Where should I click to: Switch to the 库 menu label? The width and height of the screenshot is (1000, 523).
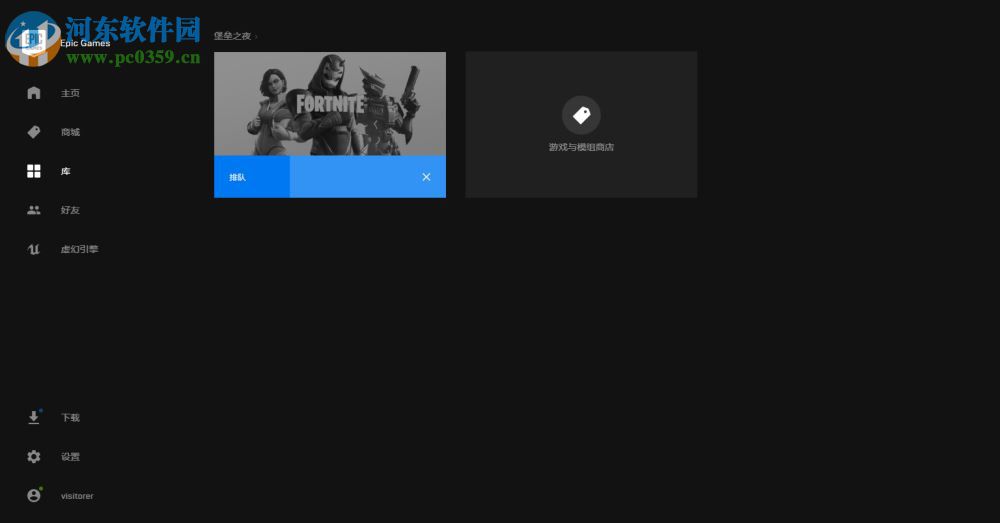click(66, 171)
